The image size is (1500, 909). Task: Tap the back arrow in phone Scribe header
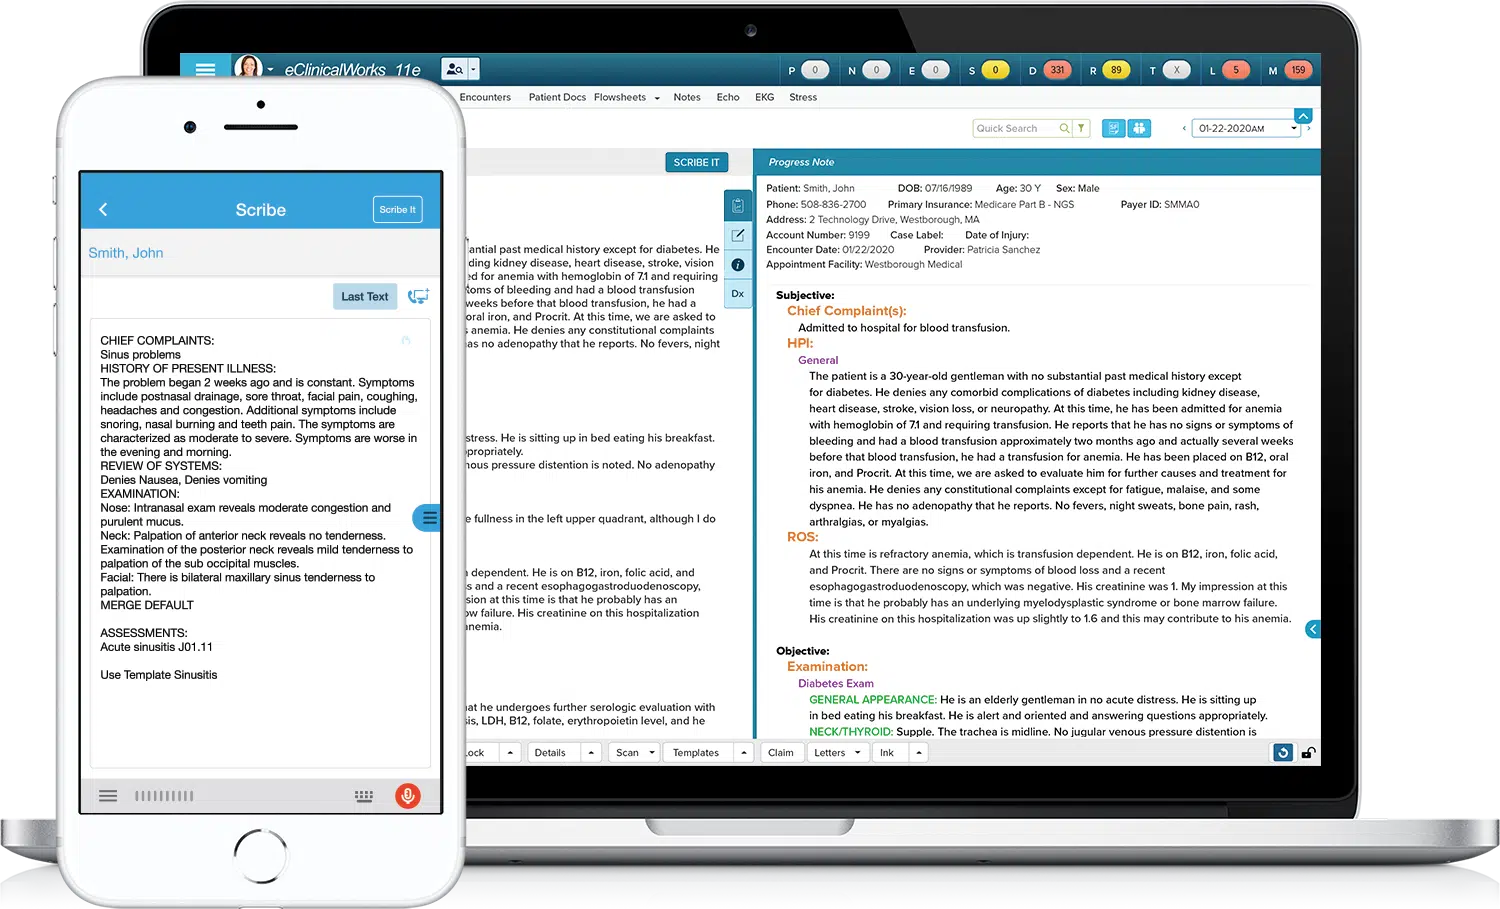click(x=103, y=209)
